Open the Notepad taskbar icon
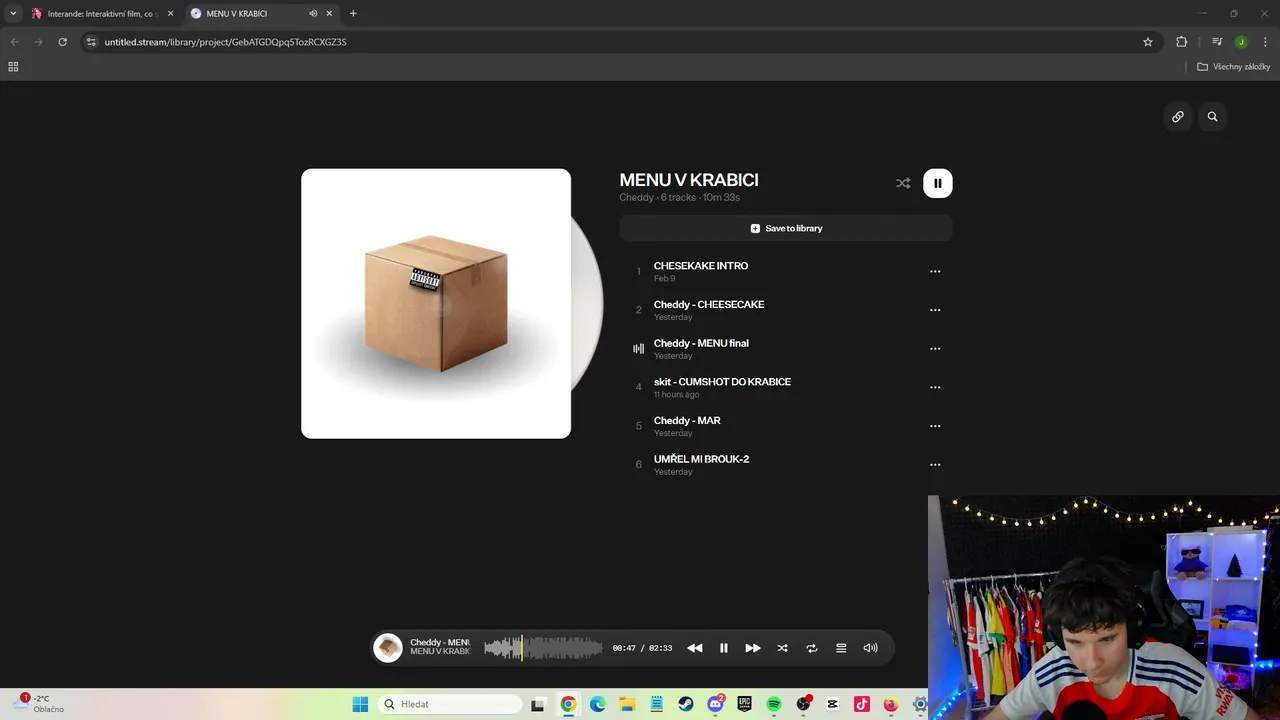The image size is (1280, 720). (656, 704)
